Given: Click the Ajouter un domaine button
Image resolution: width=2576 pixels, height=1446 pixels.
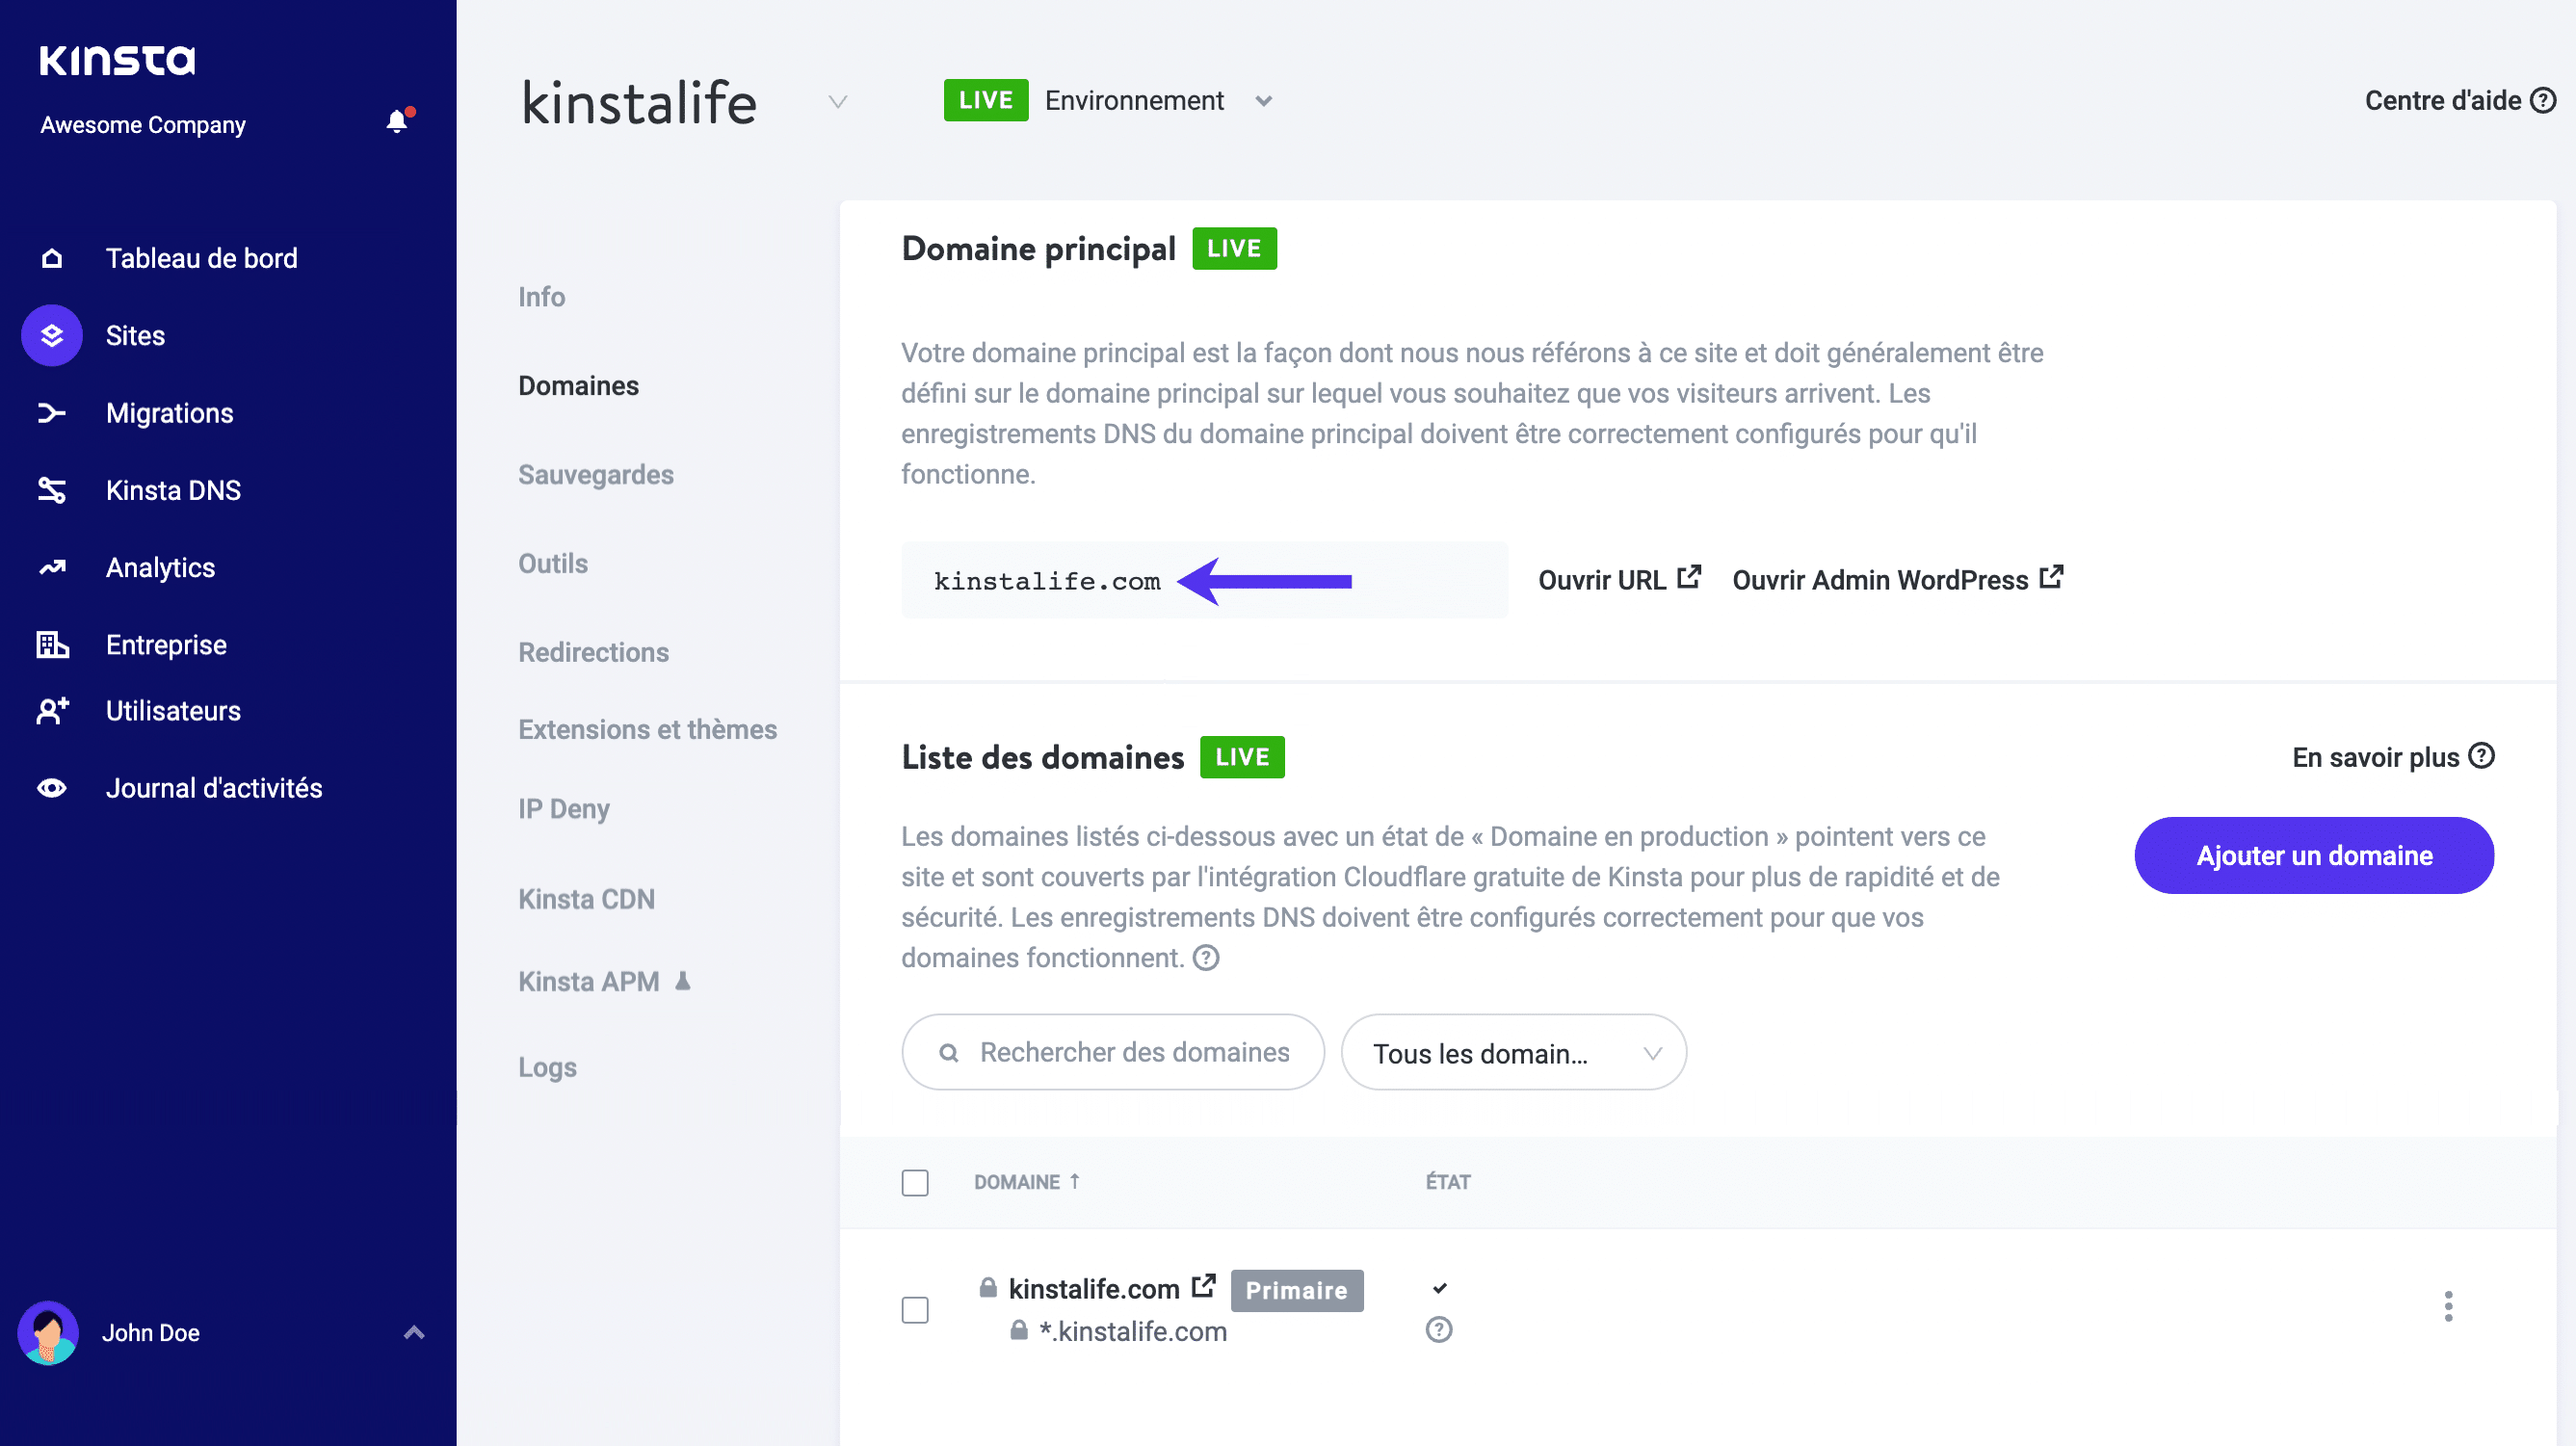Looking at the screenshot, I should pyautogui.click(x=2314, y=856).
